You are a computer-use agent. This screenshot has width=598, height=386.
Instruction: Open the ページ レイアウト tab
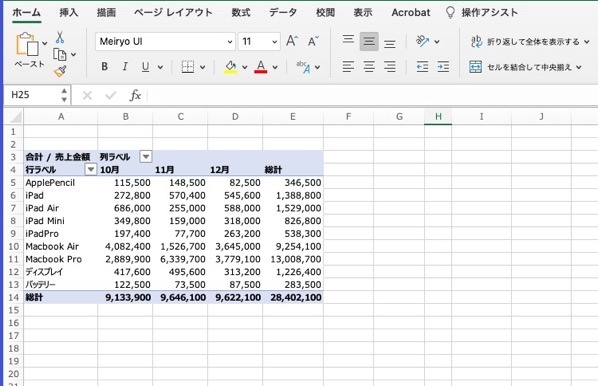tap(173, 13)
